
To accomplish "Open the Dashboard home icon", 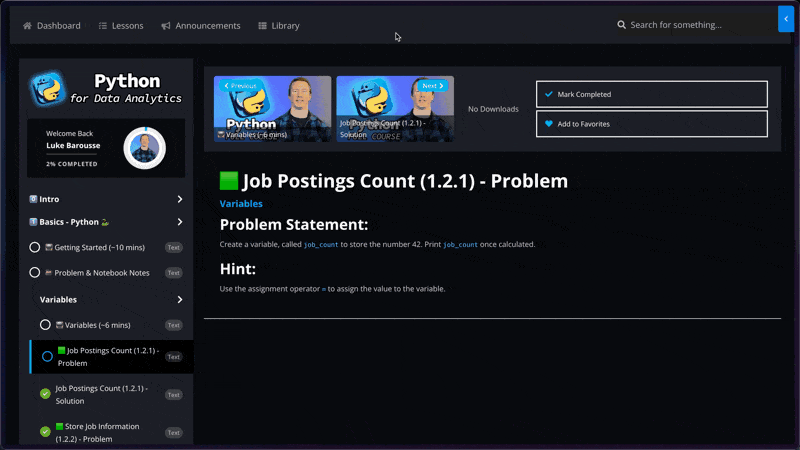I will coord(28,26).
